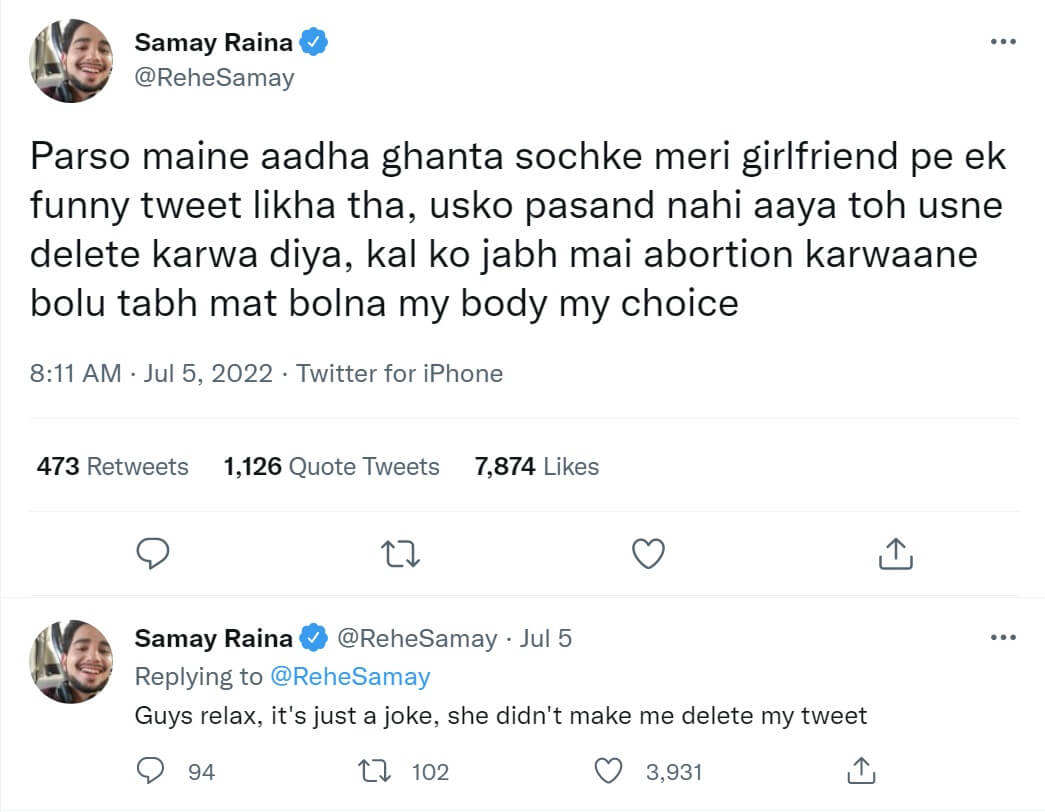Like the "Guys relax" reply tweet
The height and width of the screenshot is (812, 1045).
tap(608, 771)
